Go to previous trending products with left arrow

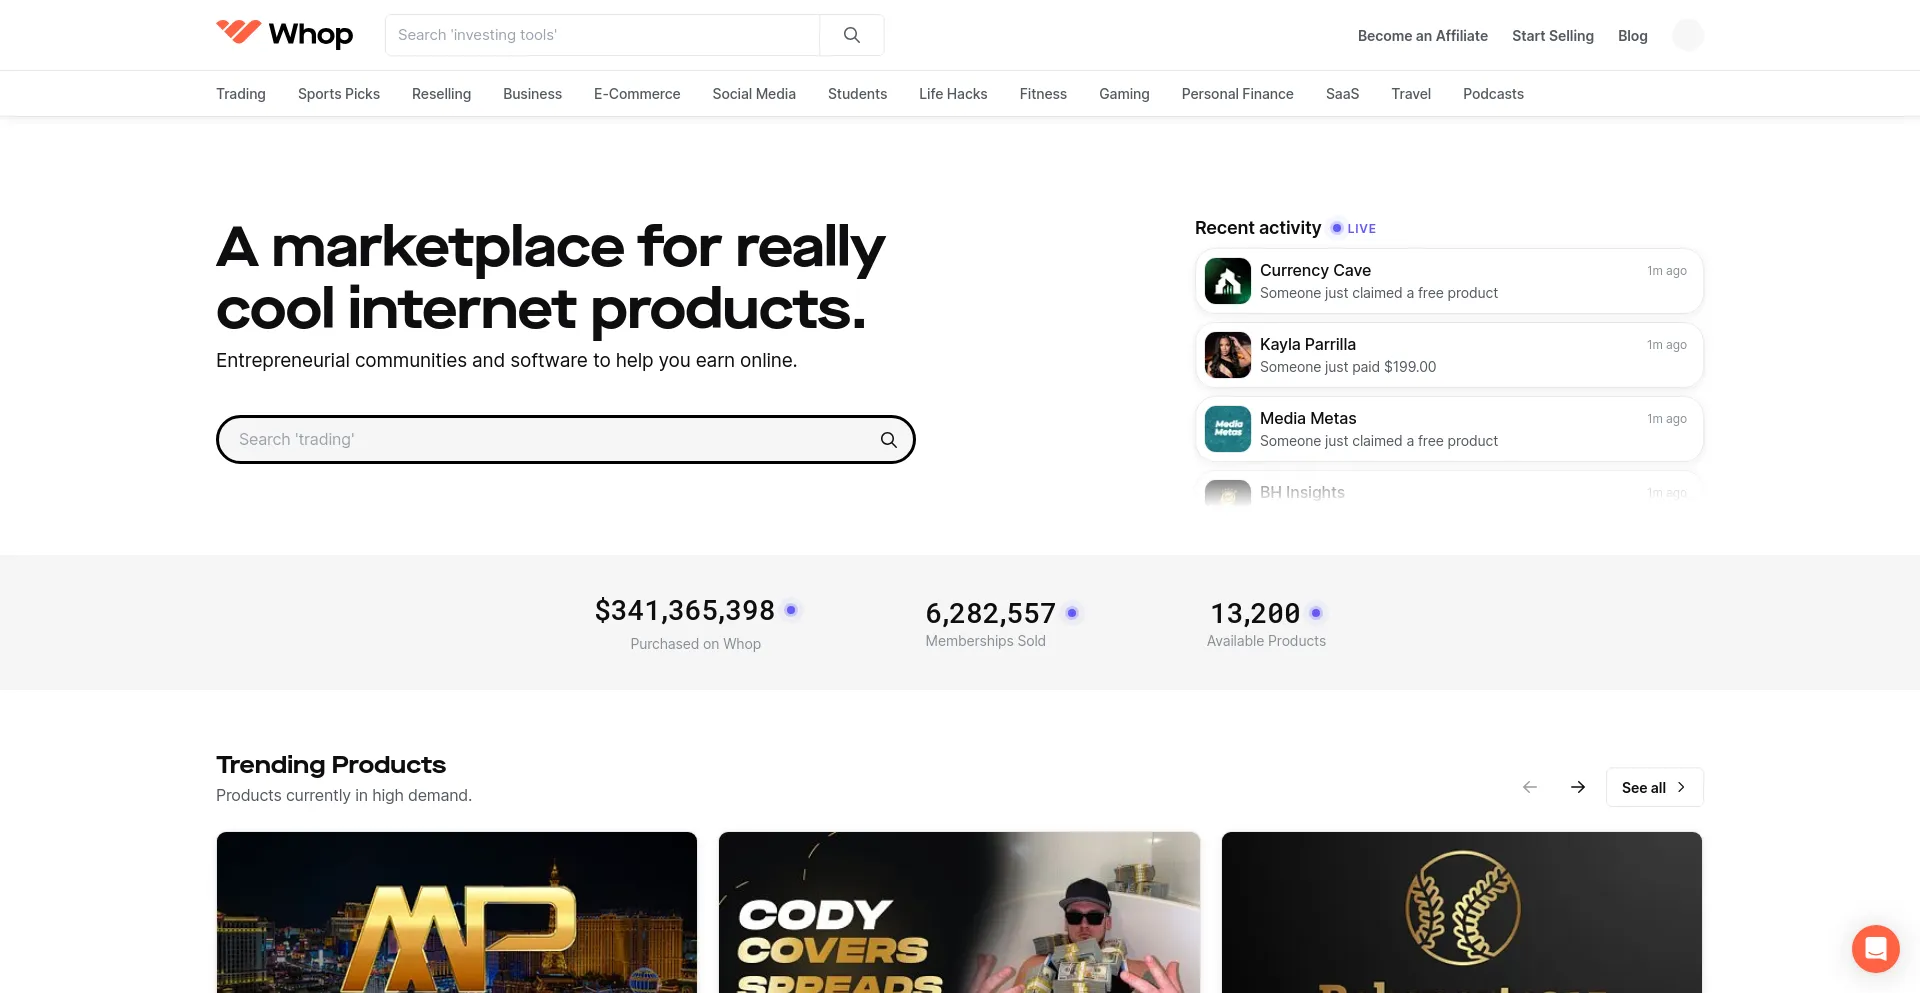point(1530,787)
